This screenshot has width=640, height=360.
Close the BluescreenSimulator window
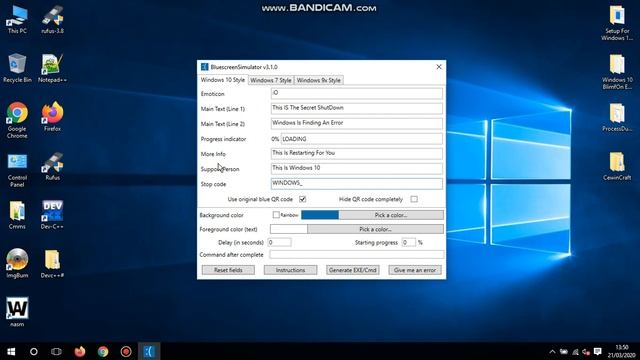click(x=439, y=67)
